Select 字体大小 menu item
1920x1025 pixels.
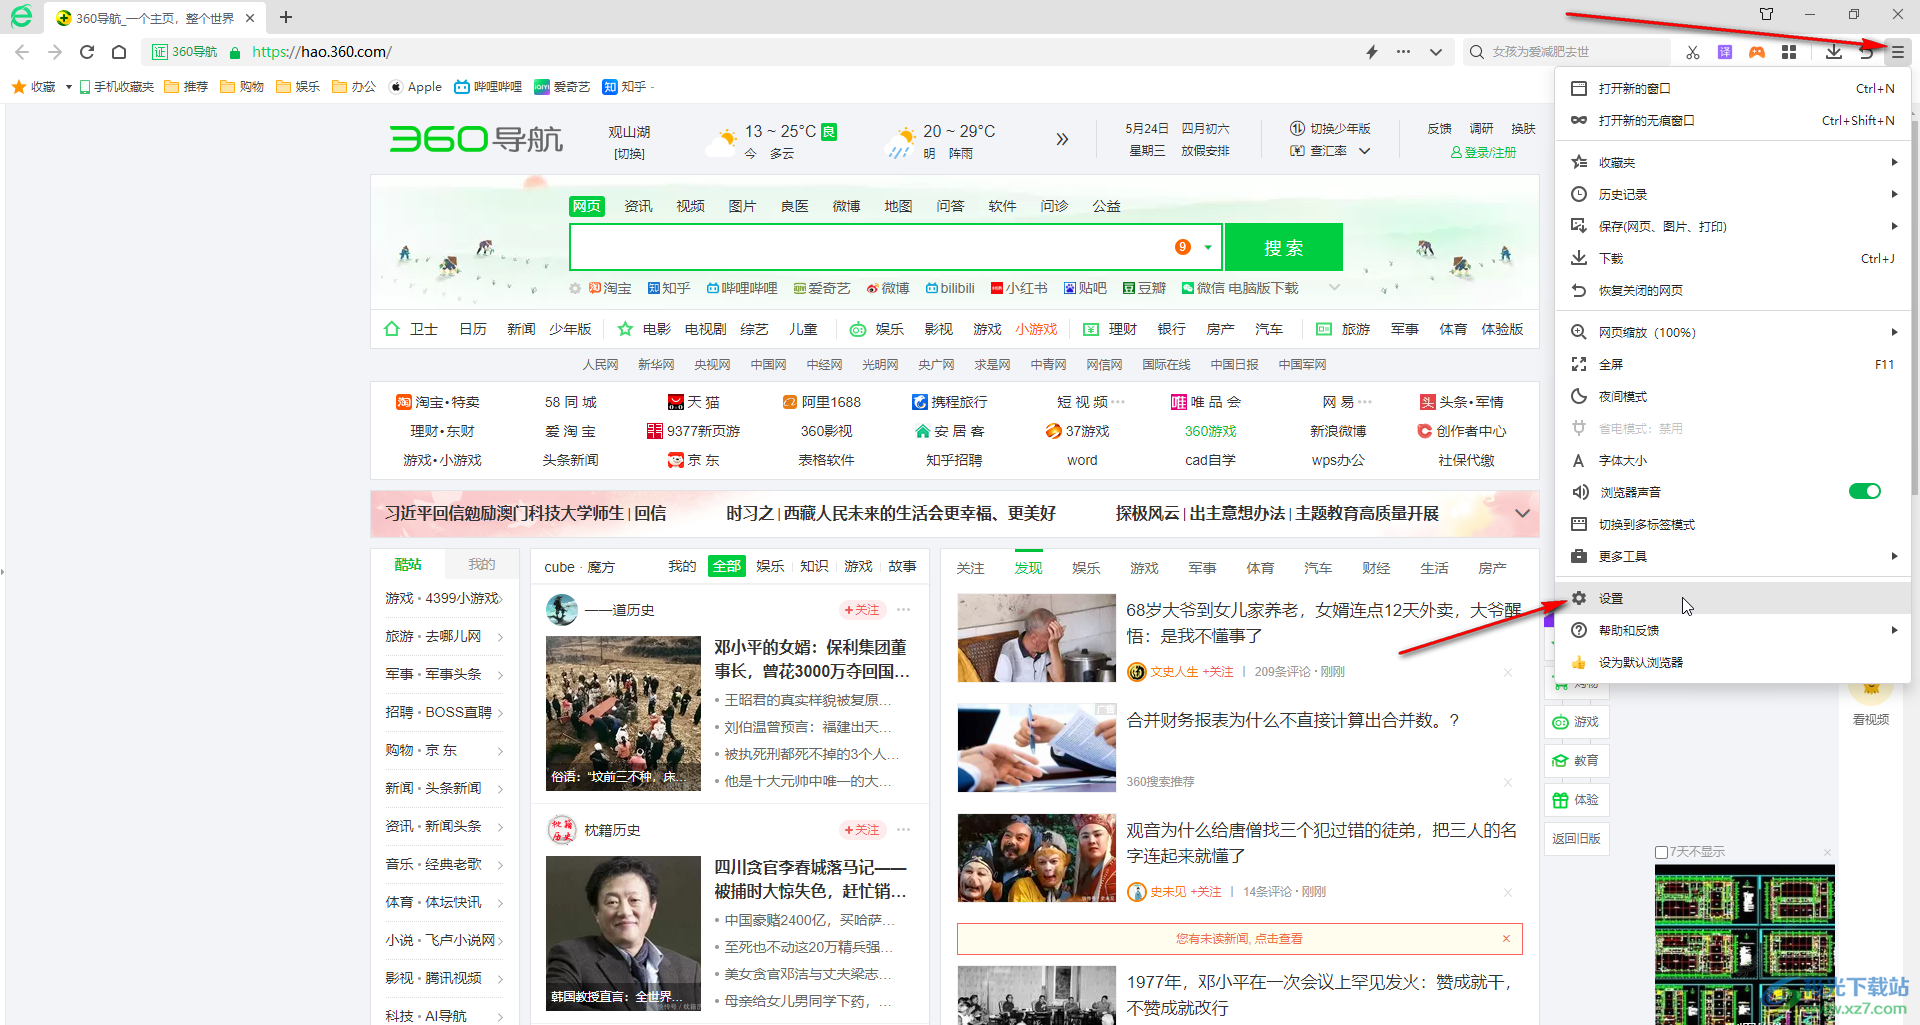coord(1733,460)
